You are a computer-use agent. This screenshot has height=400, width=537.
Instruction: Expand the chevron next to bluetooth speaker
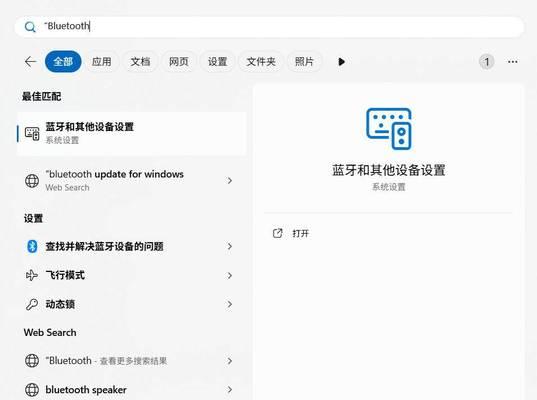click(230, 389)
